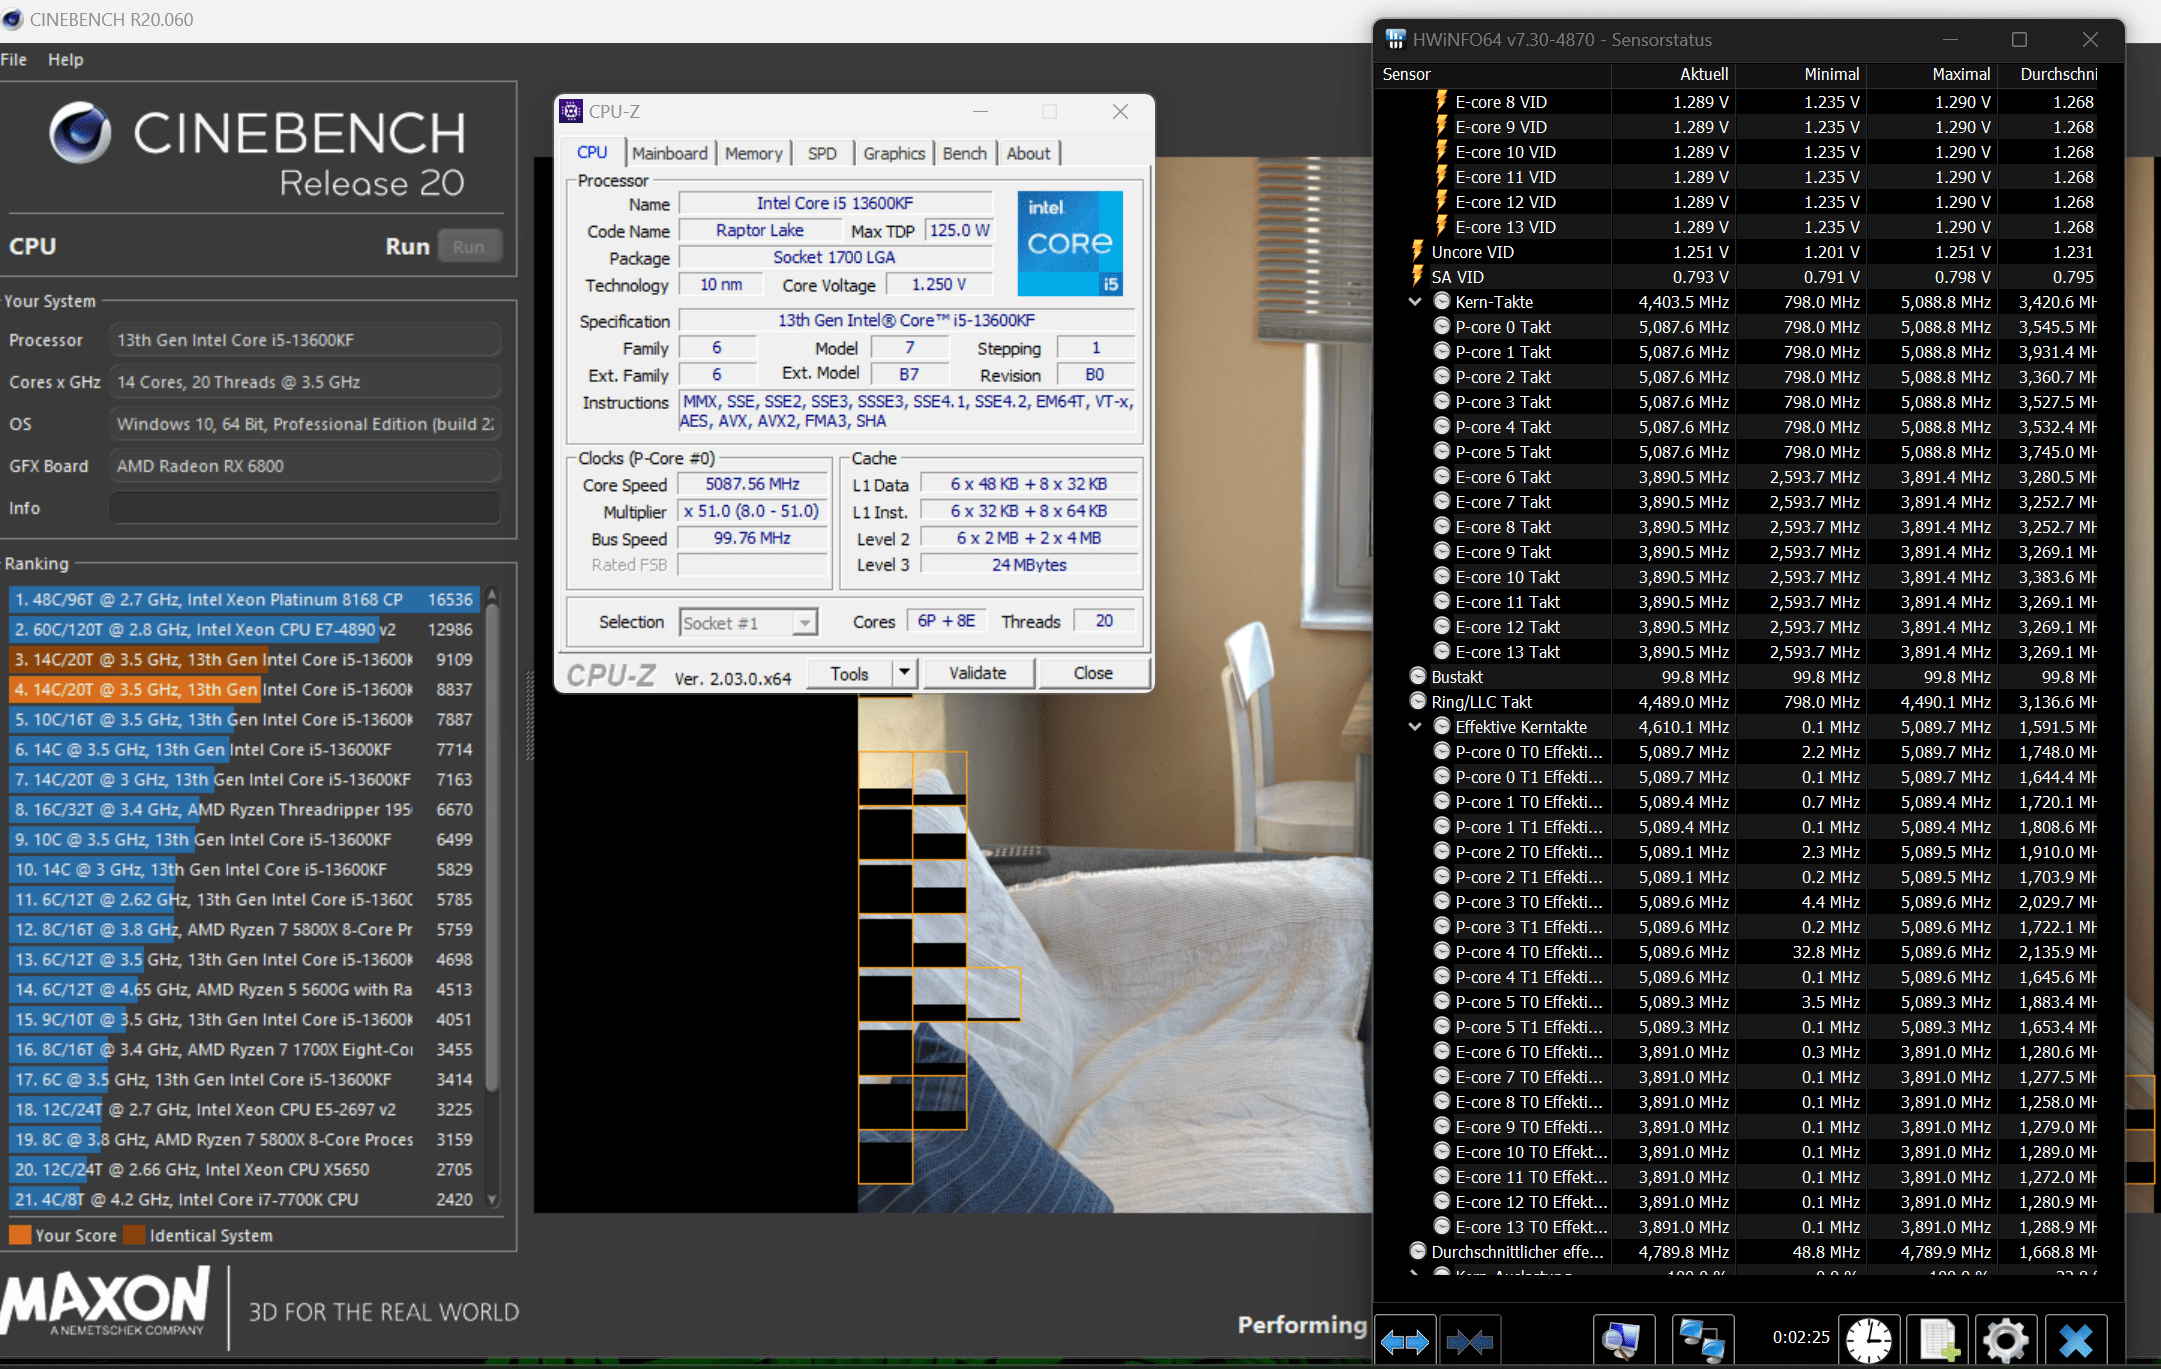Click the collapse columns arrows icon in HWiNFO

coord(1469,1340)
